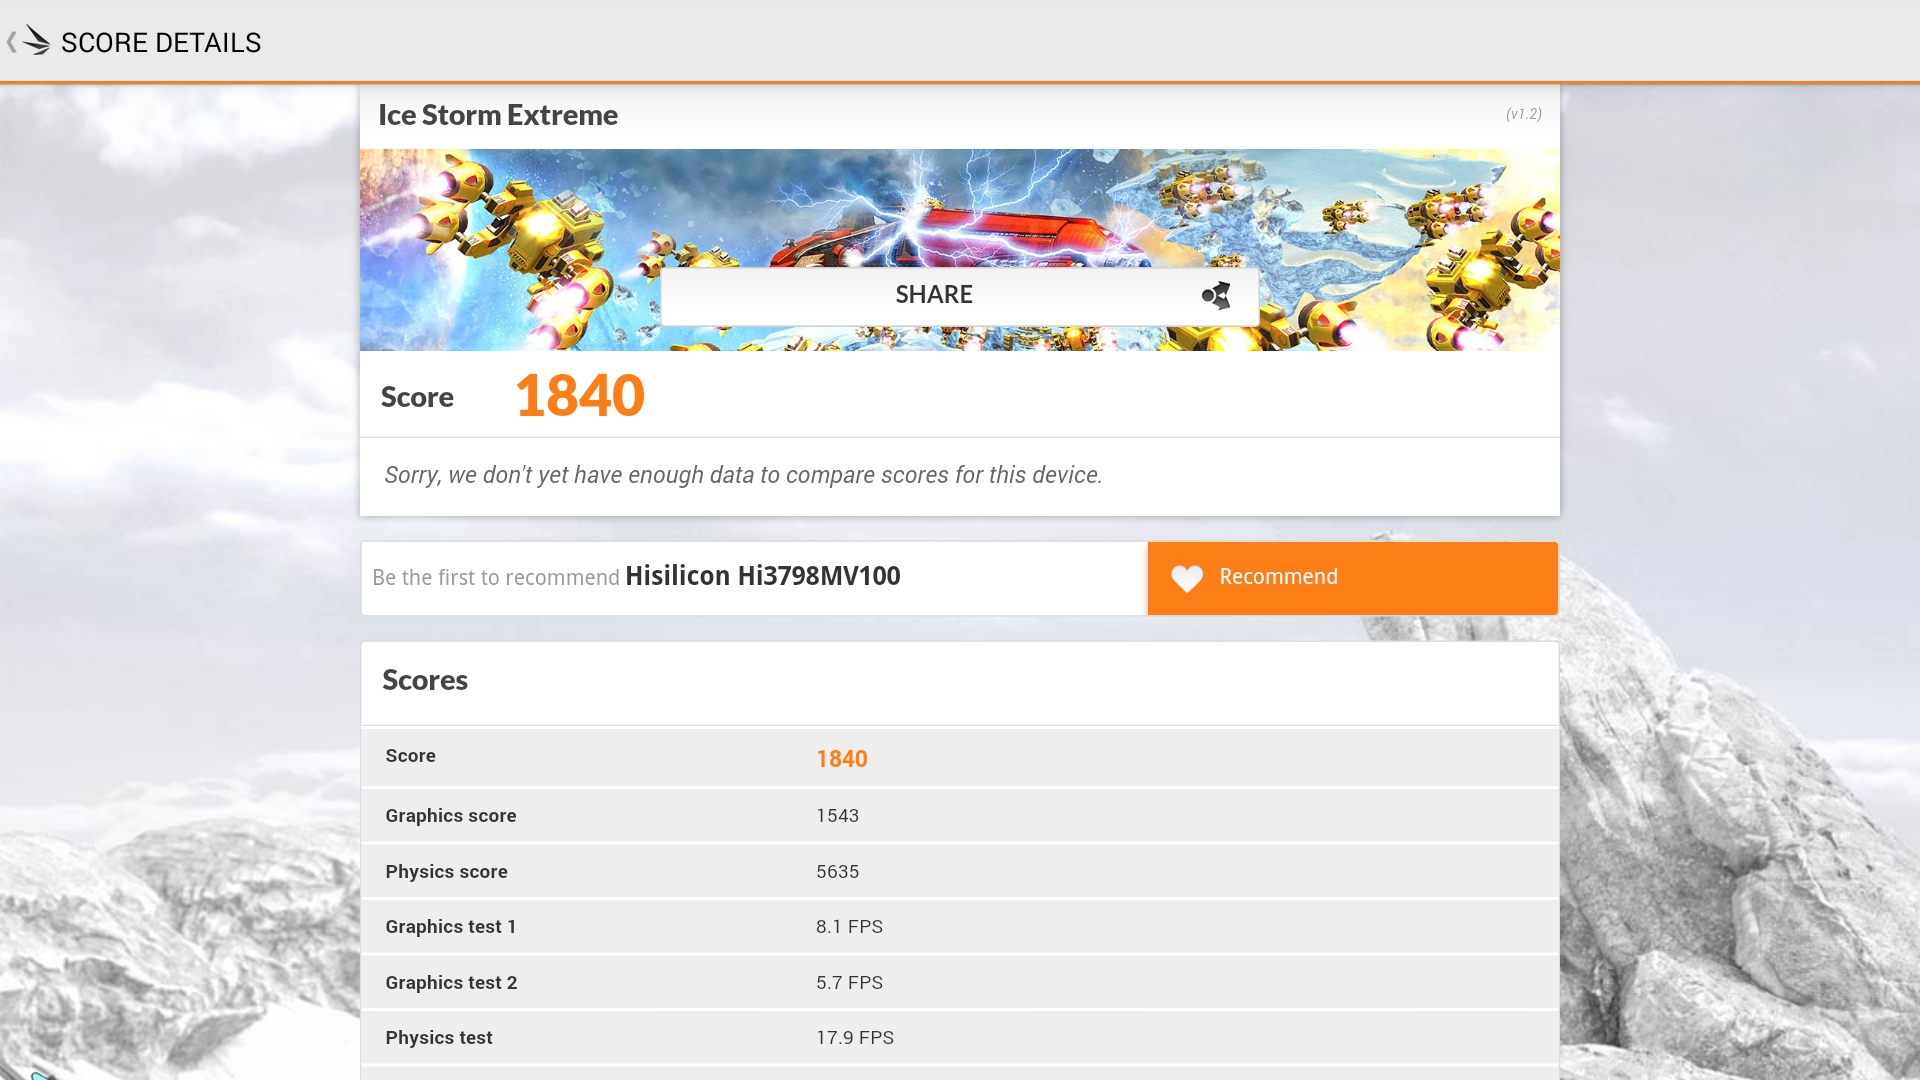The image size is (1920, 1080).
Task: Click the (v1.2) version label
Action: click(1524, 114)
